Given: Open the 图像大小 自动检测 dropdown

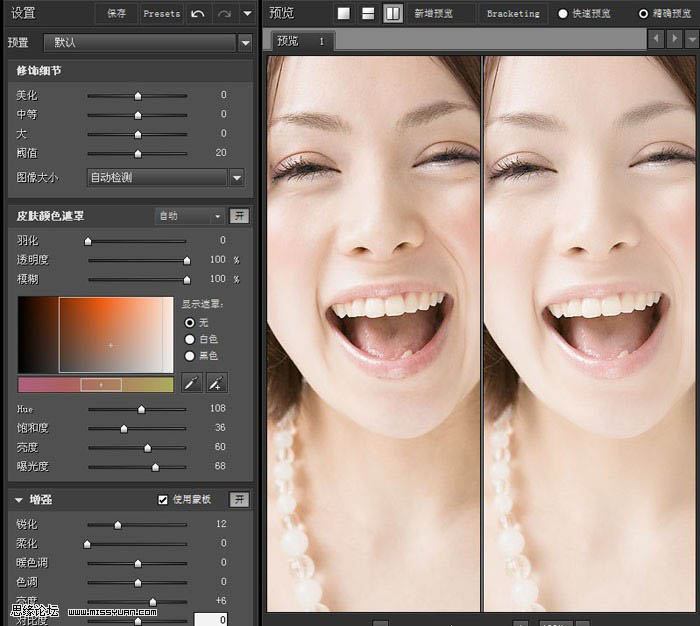Looking at the screenshot, I should (x=237, y=178).
